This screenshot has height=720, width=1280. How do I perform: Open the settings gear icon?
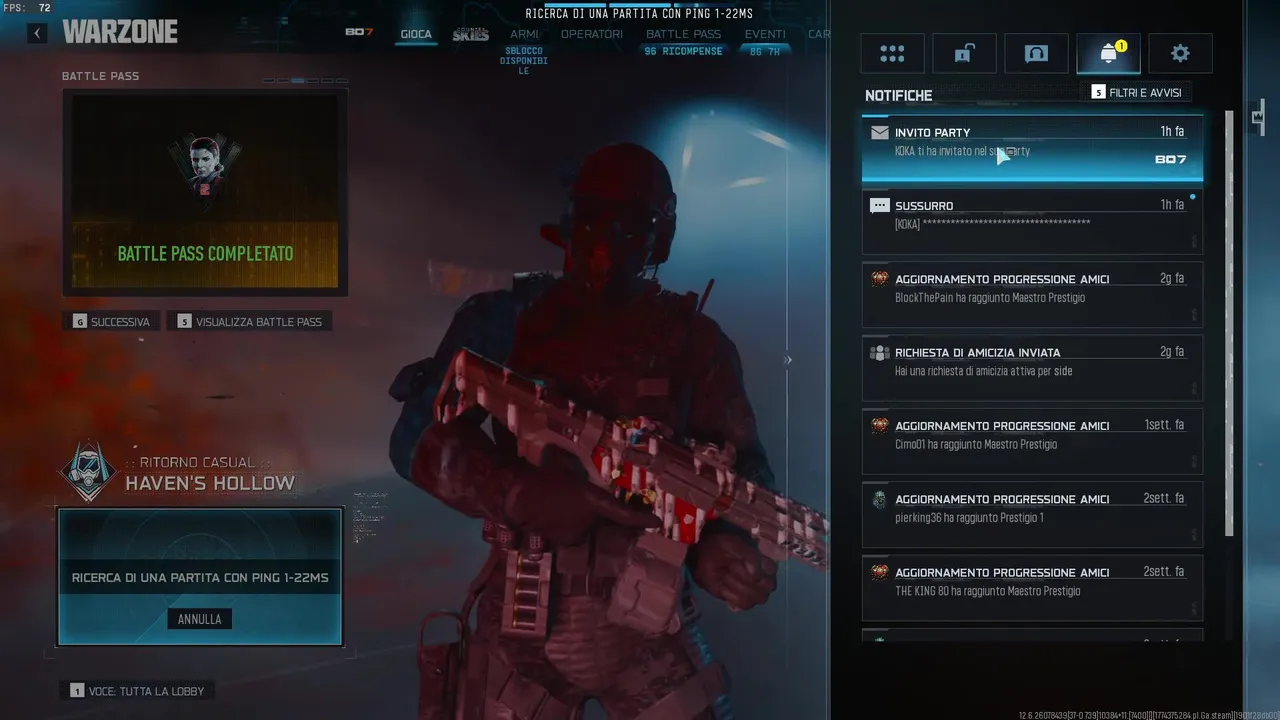click(1180, 54)
